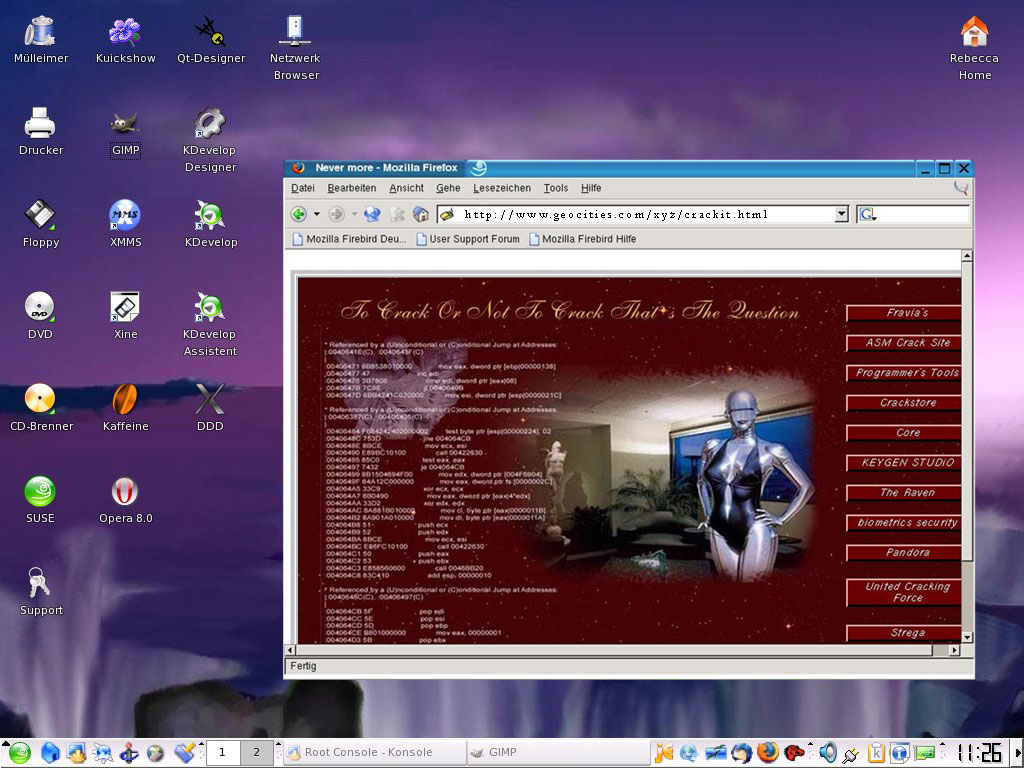
Task: Open the Home page toolbar icon
Action: pos(421,214)
